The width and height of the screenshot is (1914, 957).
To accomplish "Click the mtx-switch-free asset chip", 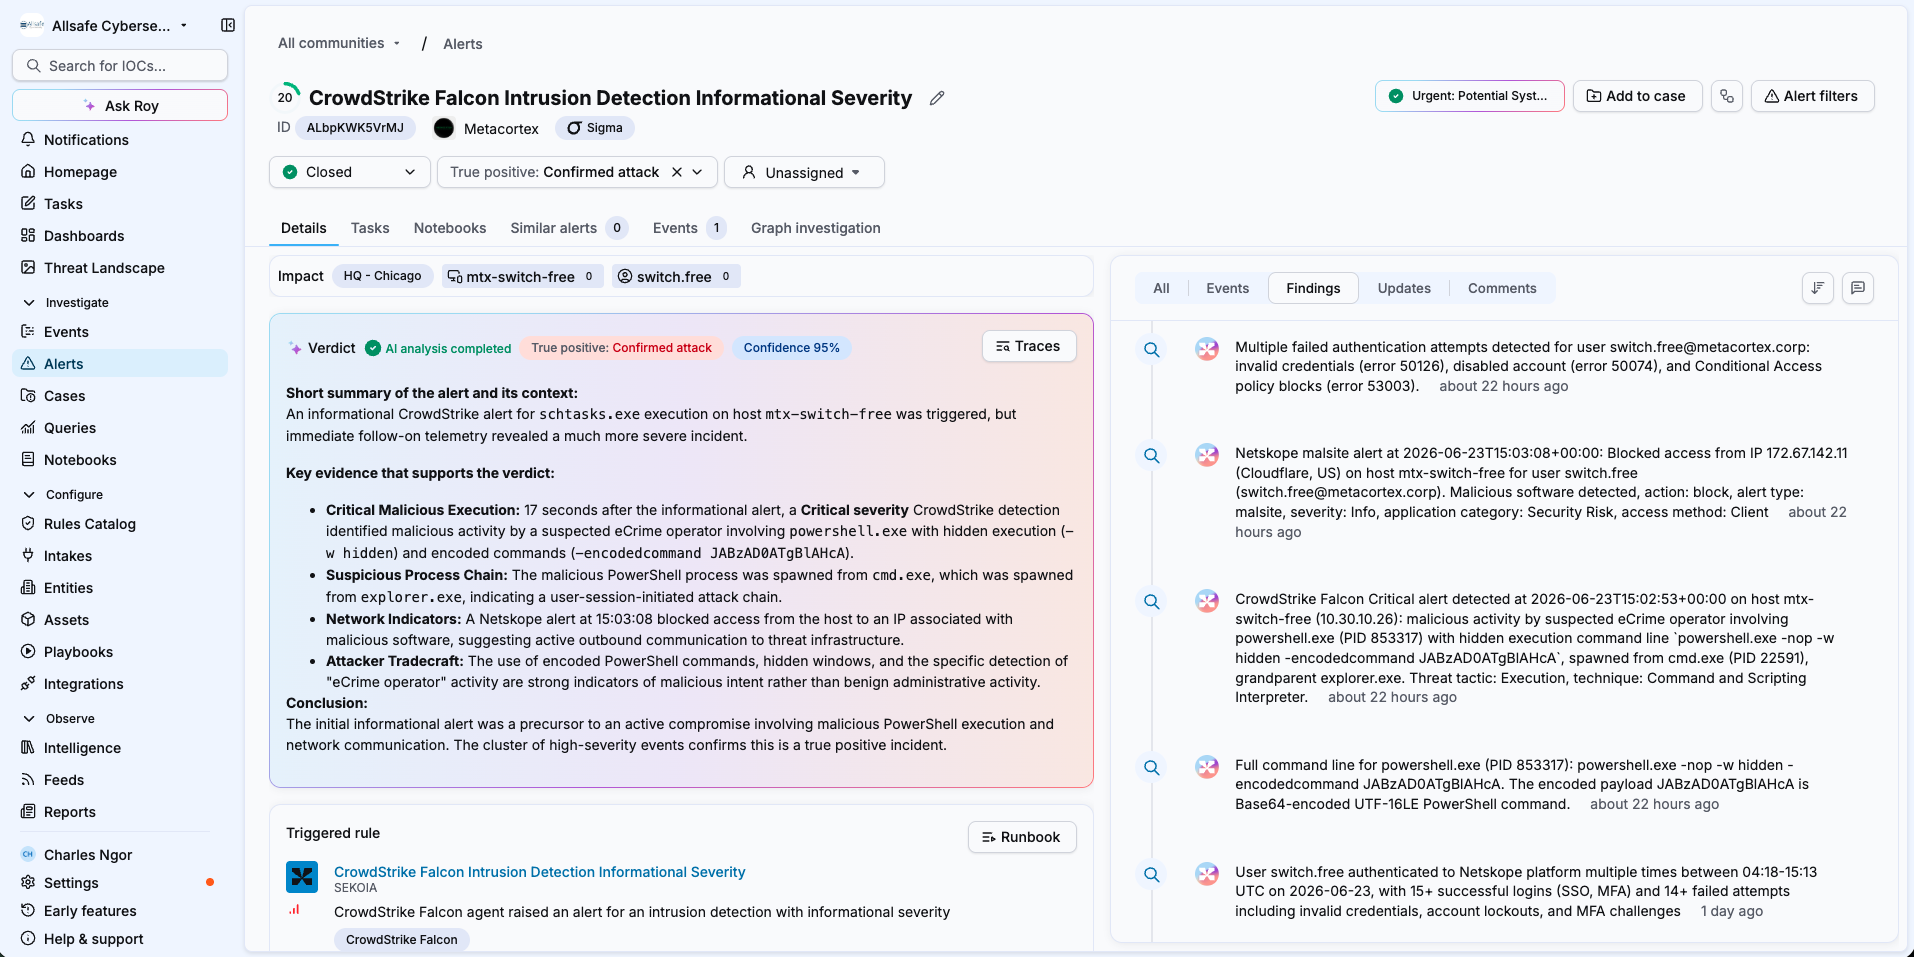I will tap(522, 276).
